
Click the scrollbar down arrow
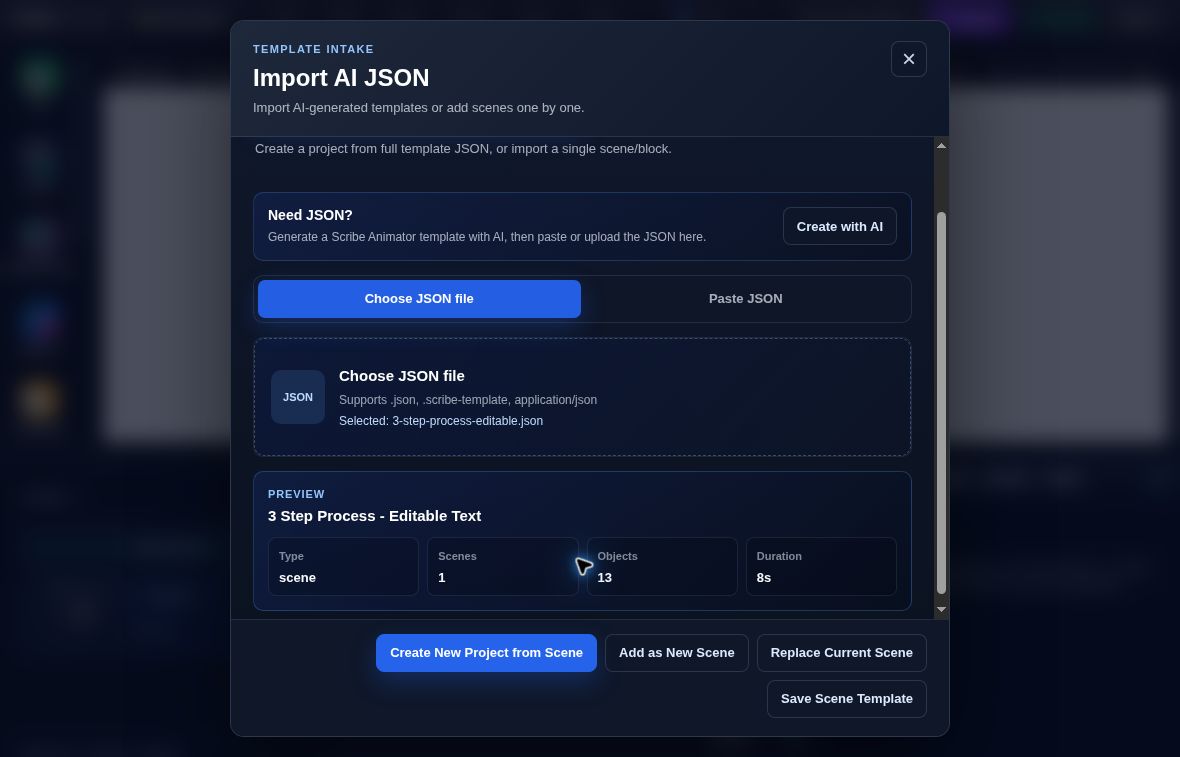941,610
